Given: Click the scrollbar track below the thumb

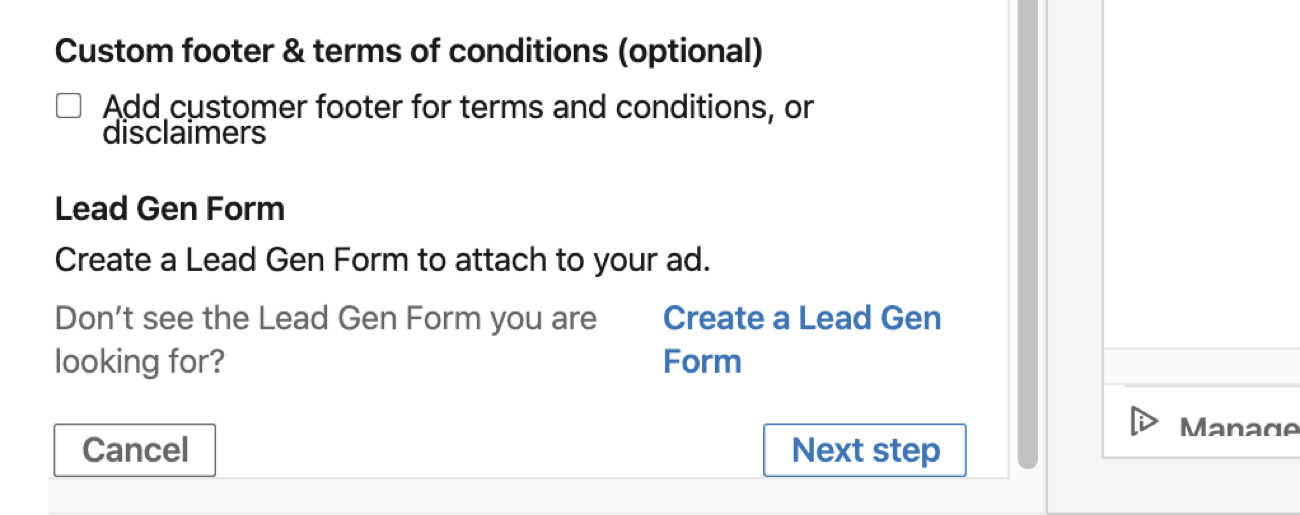Looking at the screenshot, I should [x=1027, y=473].
